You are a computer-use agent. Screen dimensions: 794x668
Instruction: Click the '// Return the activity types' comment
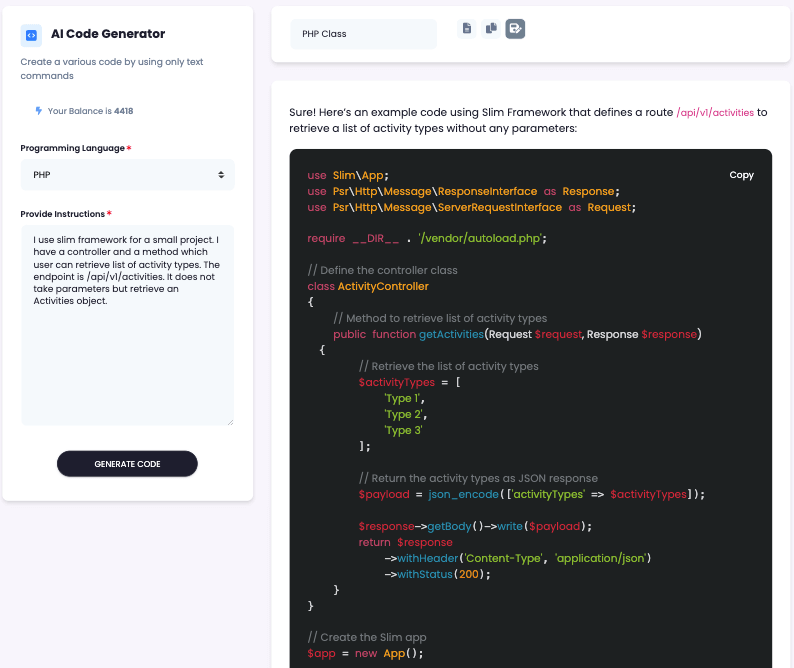pyautogui.click(x=478, y=478)
